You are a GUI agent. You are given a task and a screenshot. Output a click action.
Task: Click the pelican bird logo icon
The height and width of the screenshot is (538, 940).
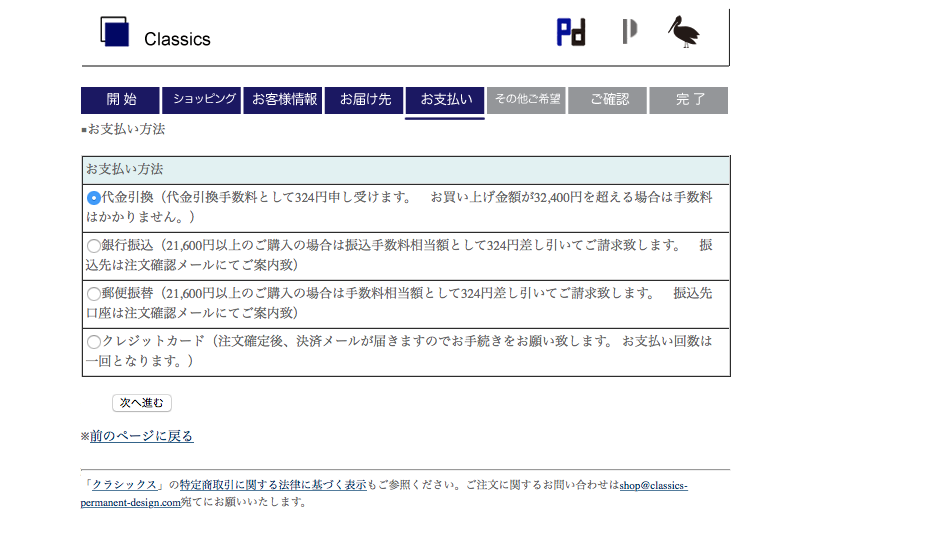(x=684, y=32)
